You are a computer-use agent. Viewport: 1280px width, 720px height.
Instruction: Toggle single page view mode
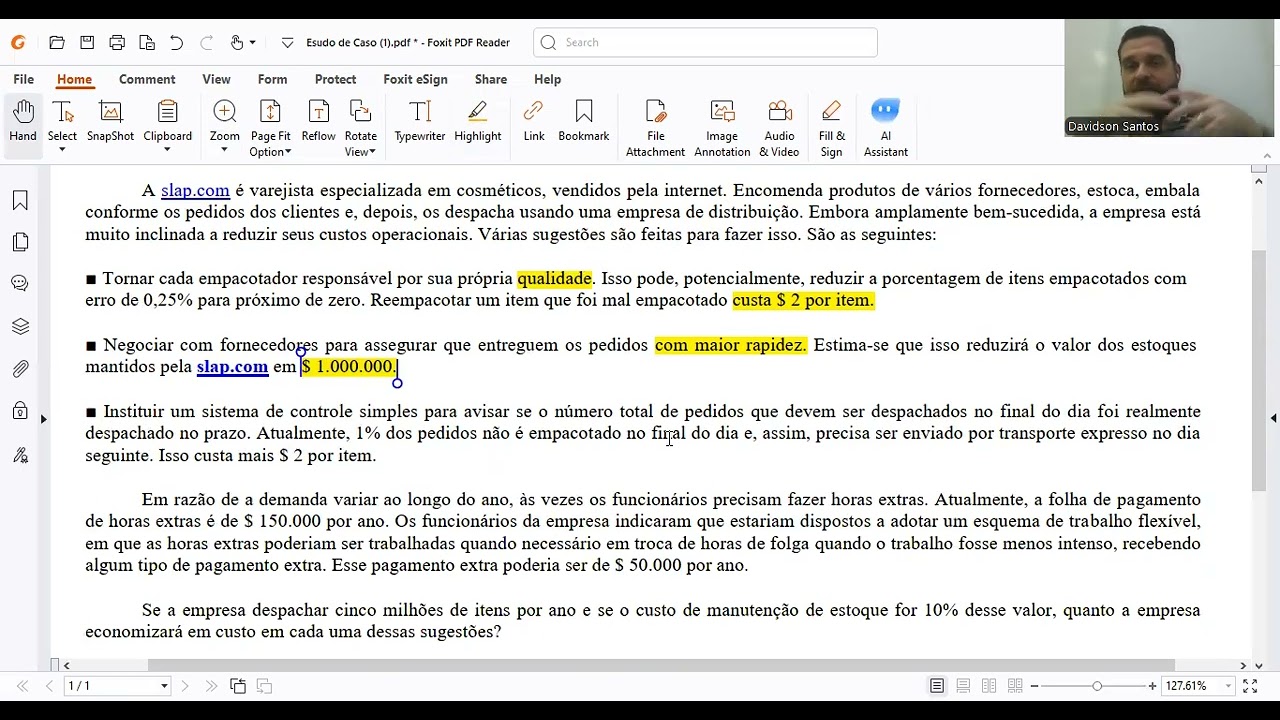point(937,686)
